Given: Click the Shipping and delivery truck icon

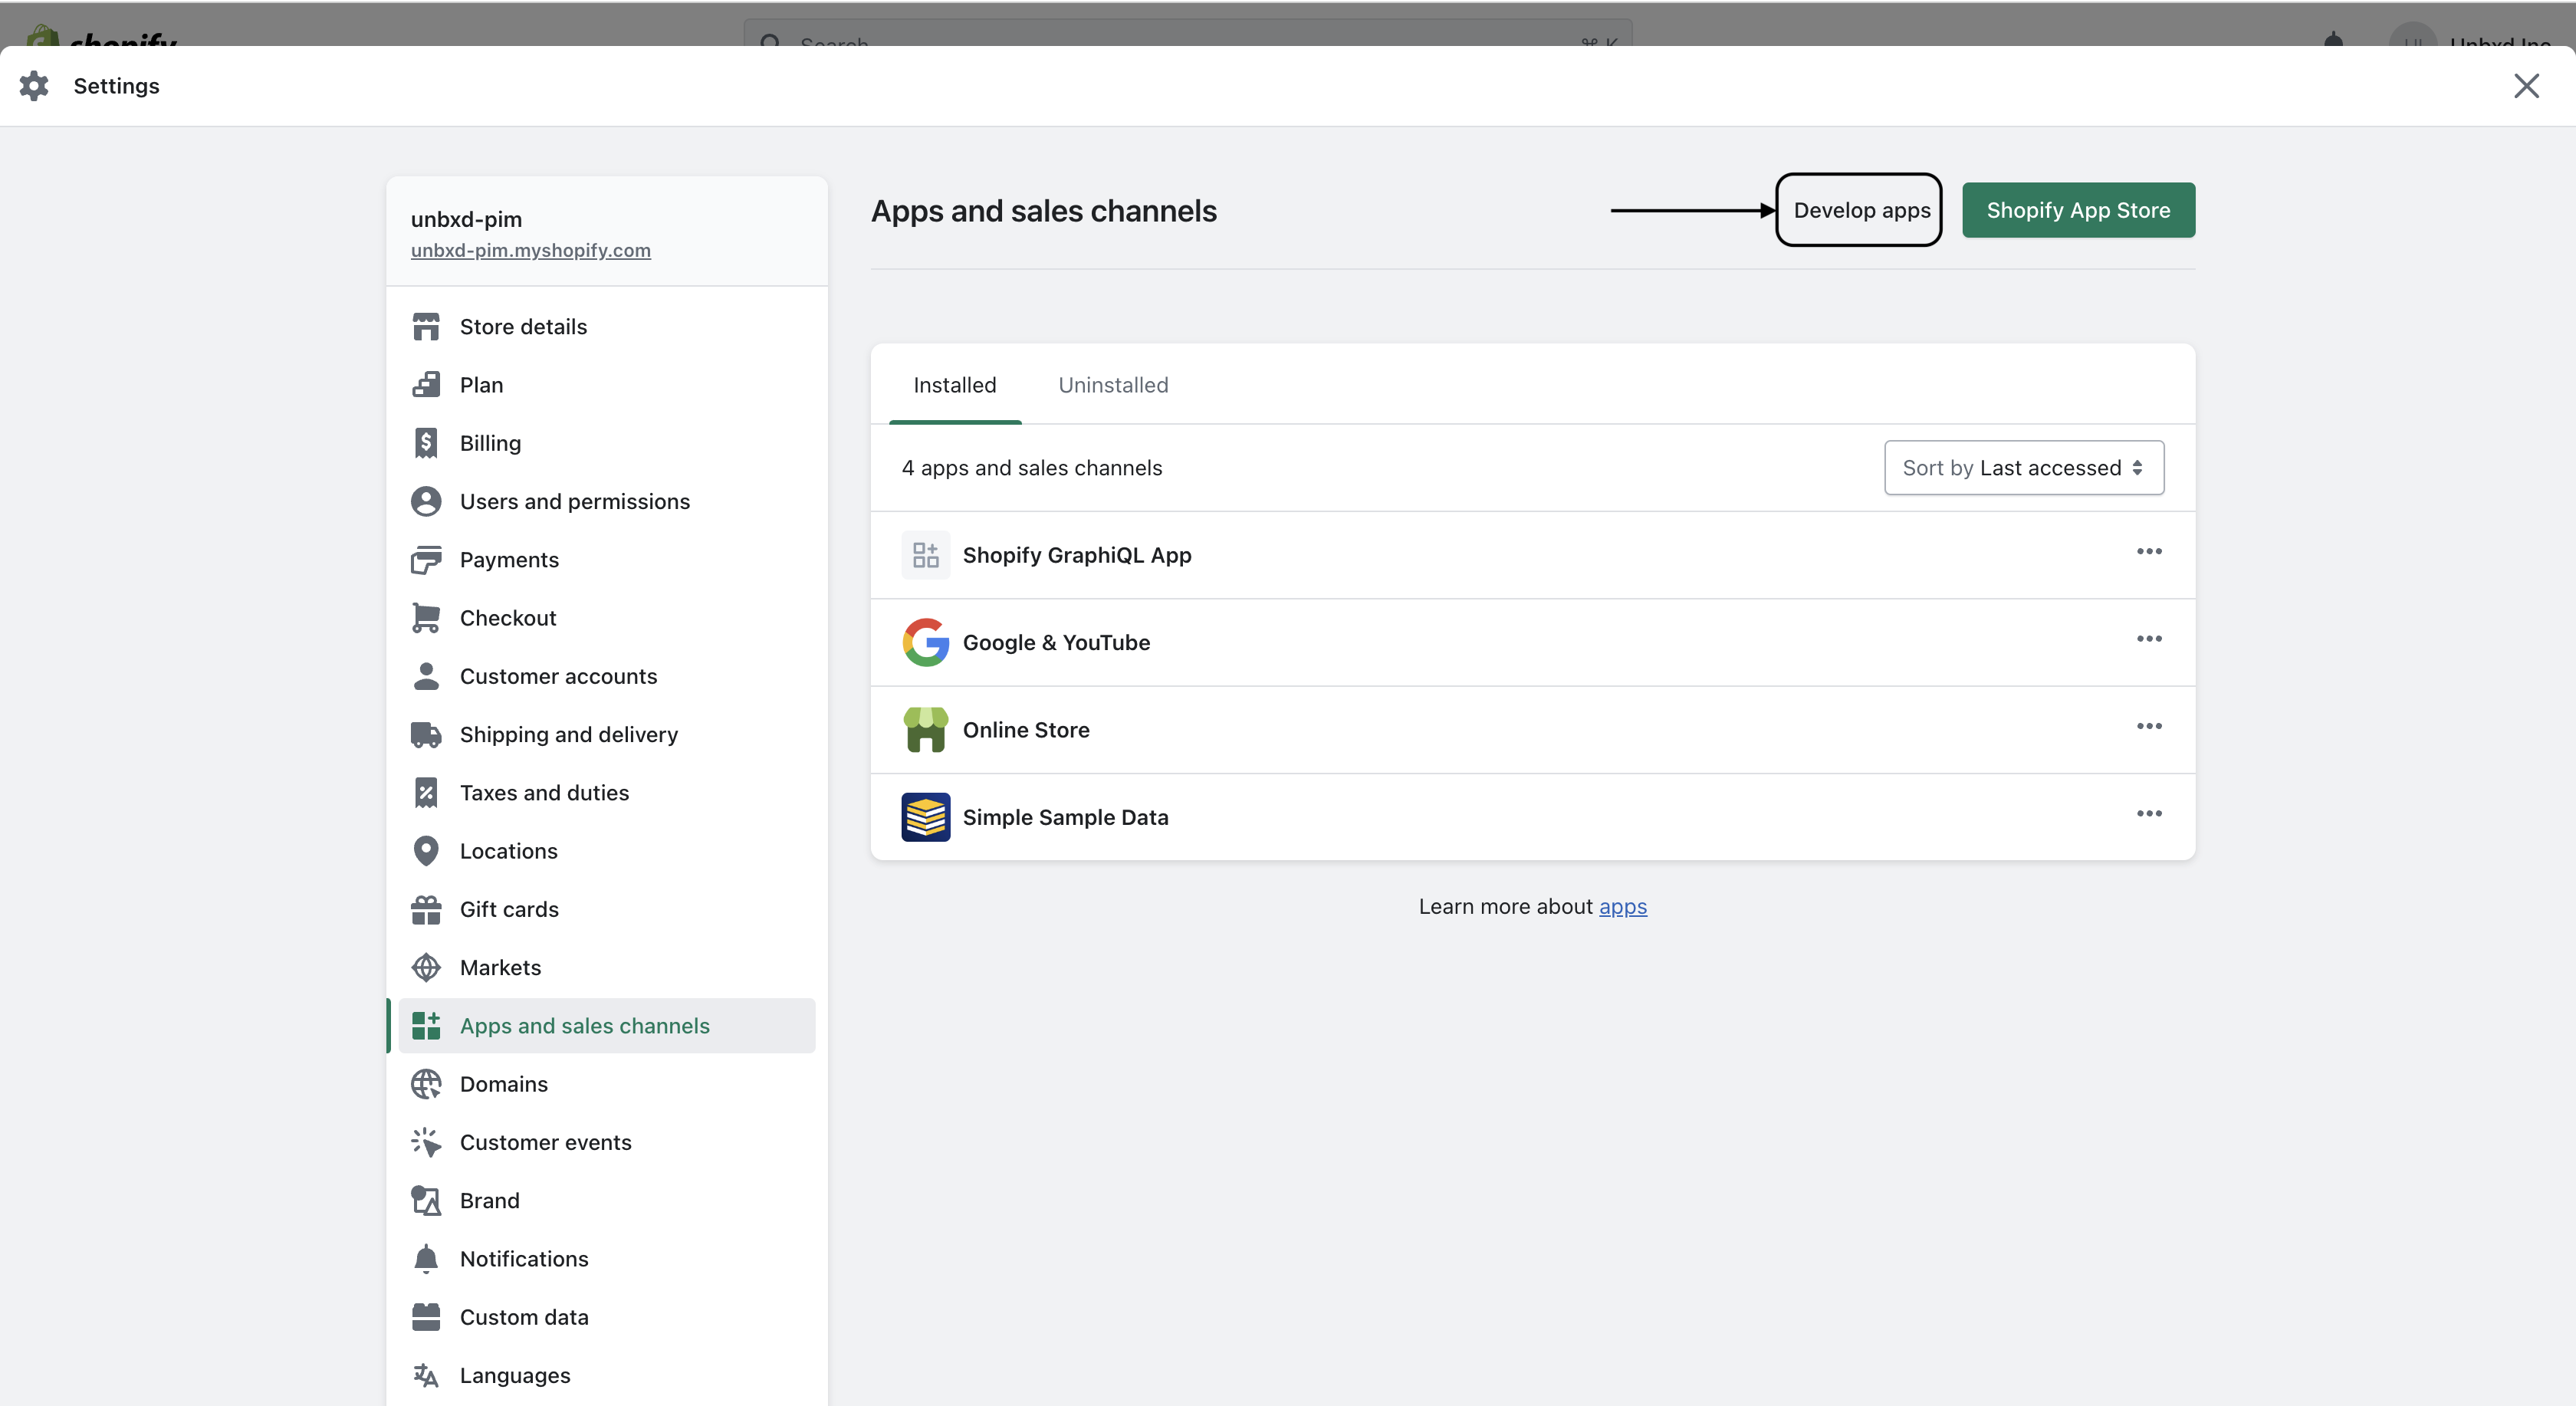Looking at the screenshot, I should pos(426,735).
